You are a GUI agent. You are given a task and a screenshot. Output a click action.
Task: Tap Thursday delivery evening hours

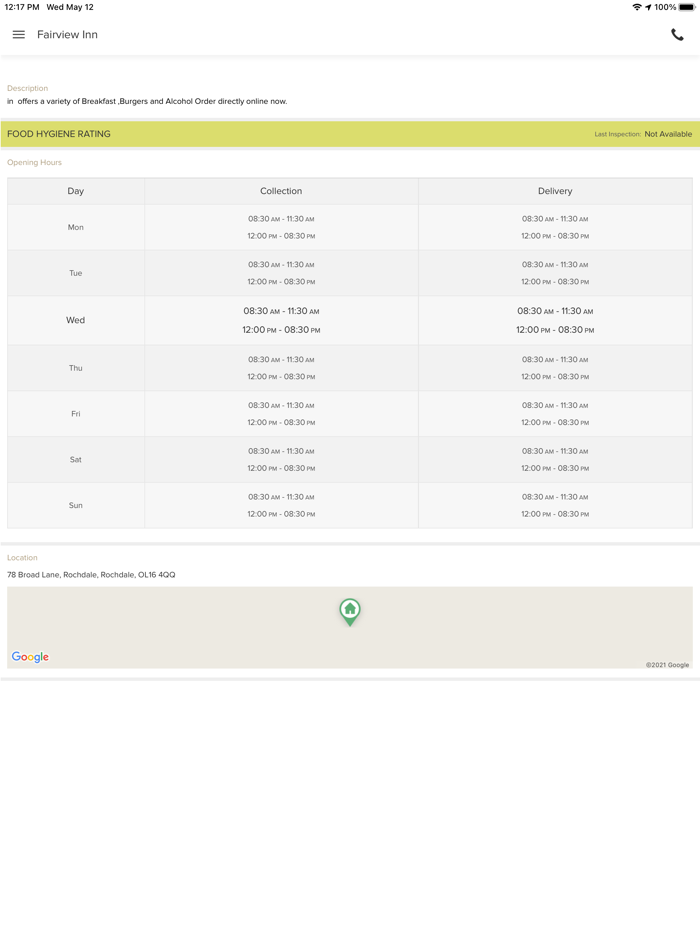[555, 376]
